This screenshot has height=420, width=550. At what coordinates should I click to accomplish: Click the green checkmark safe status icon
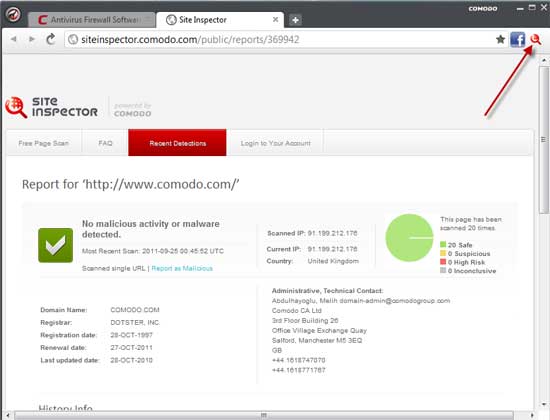click(55, 245)
